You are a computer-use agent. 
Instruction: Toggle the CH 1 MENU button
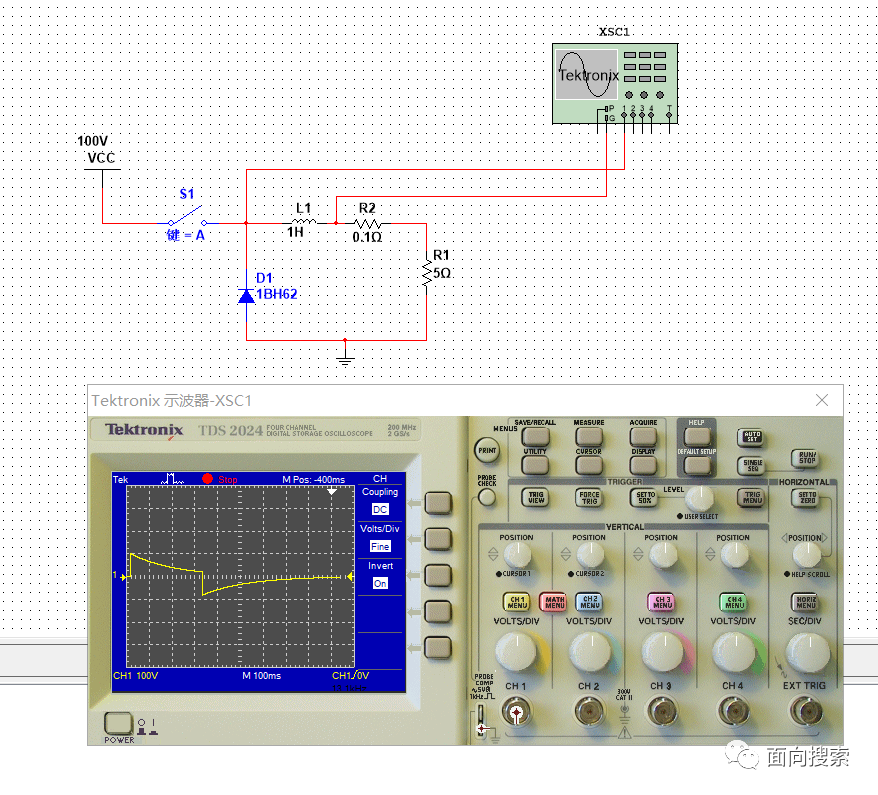pyautogui.click(x=517, y=602)
